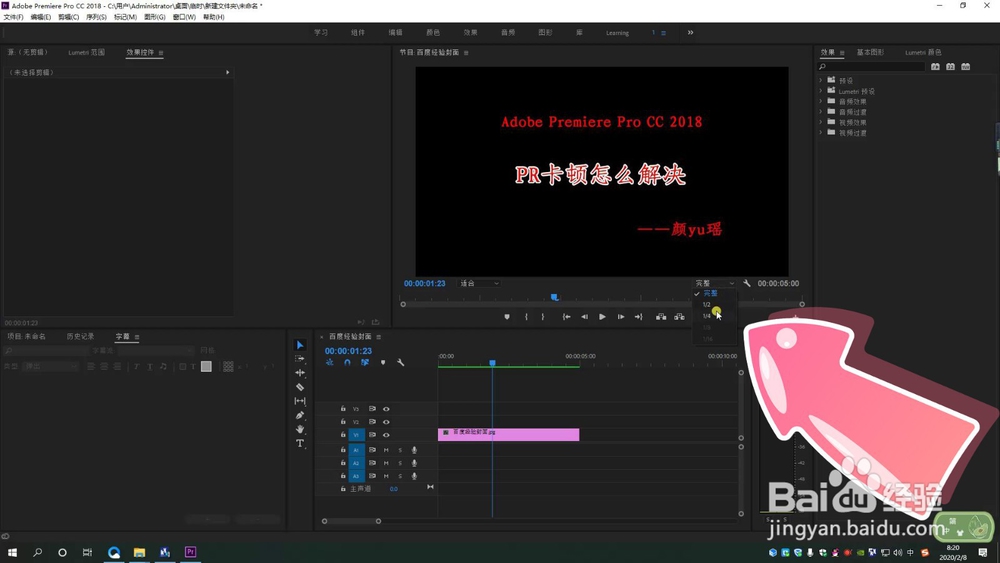Image resolution: width=1000 pixels, height=563 pixels.
Task: Select the Selection tool arrow
Action: (300, 345)
